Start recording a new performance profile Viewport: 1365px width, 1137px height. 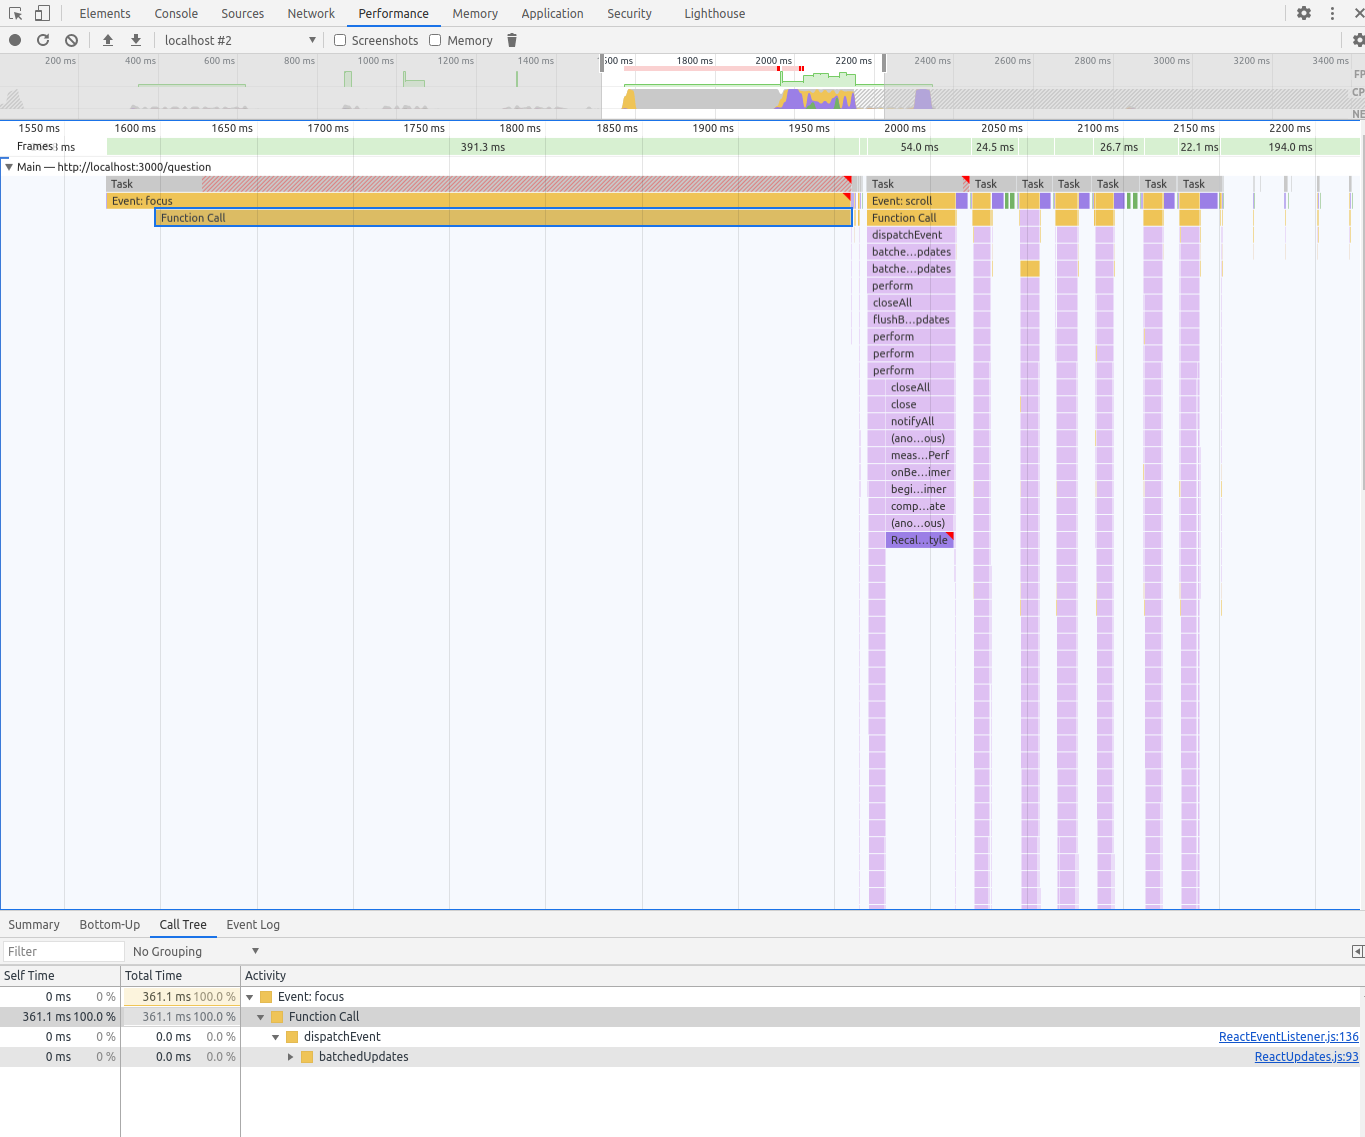coord(13,40)
